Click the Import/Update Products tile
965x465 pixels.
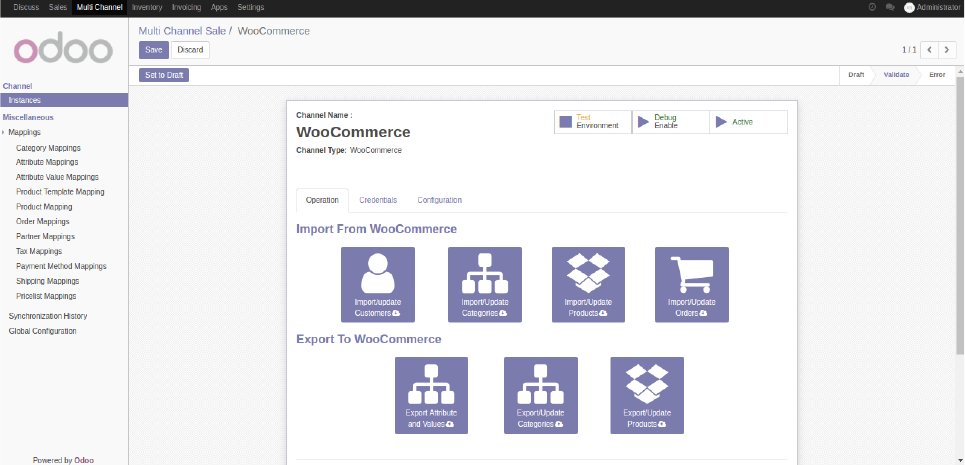588,285
